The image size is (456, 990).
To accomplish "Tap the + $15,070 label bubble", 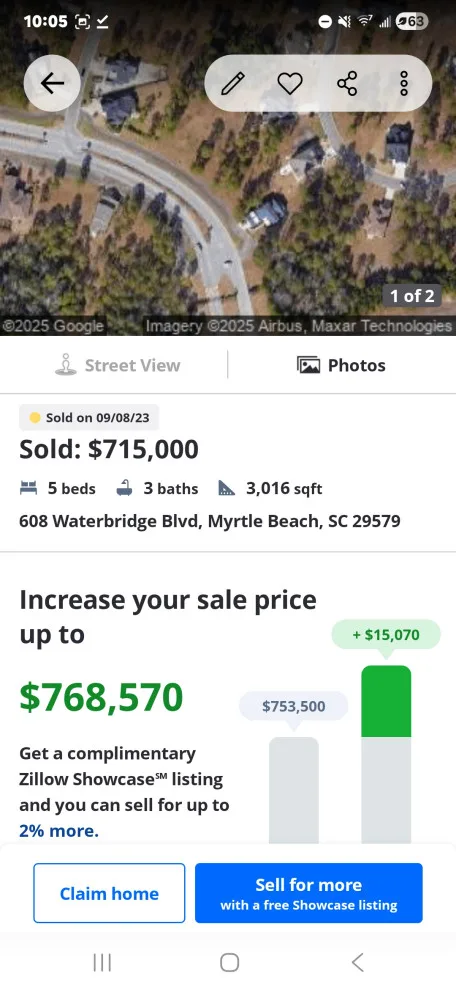I will 386,635.
